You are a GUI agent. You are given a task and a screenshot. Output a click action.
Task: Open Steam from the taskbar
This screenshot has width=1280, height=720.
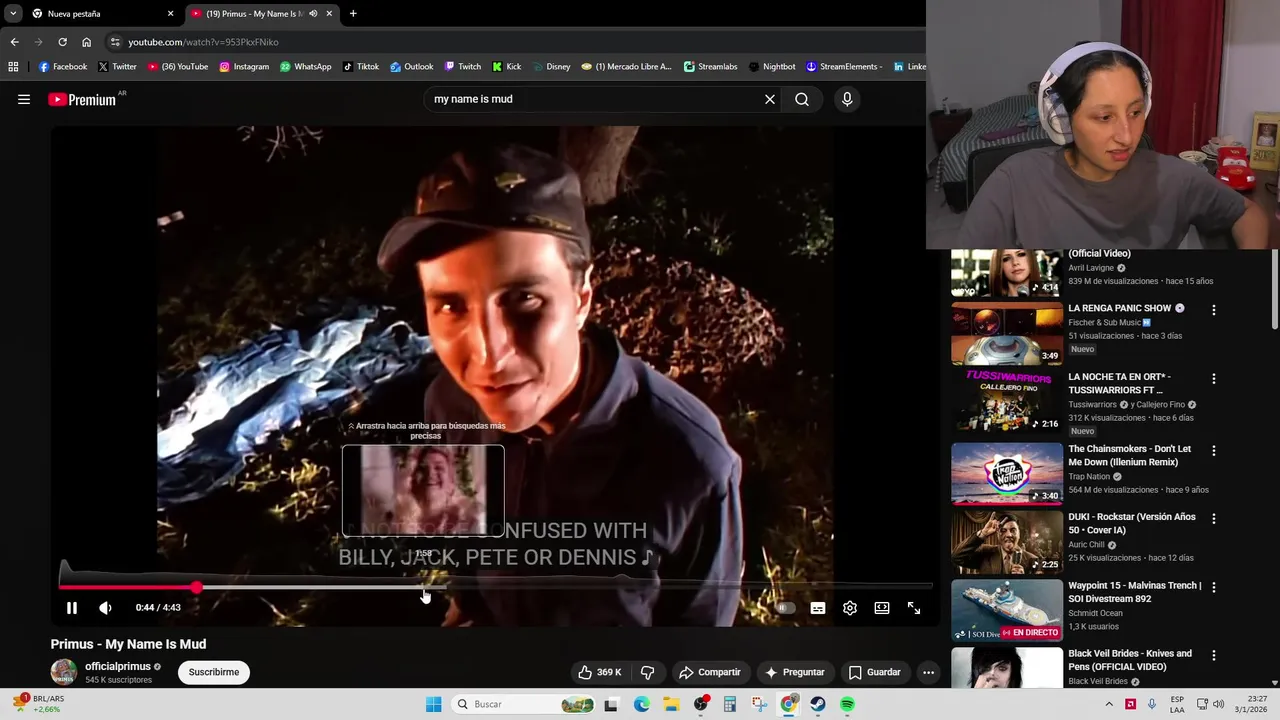click(x=818, y=704)
